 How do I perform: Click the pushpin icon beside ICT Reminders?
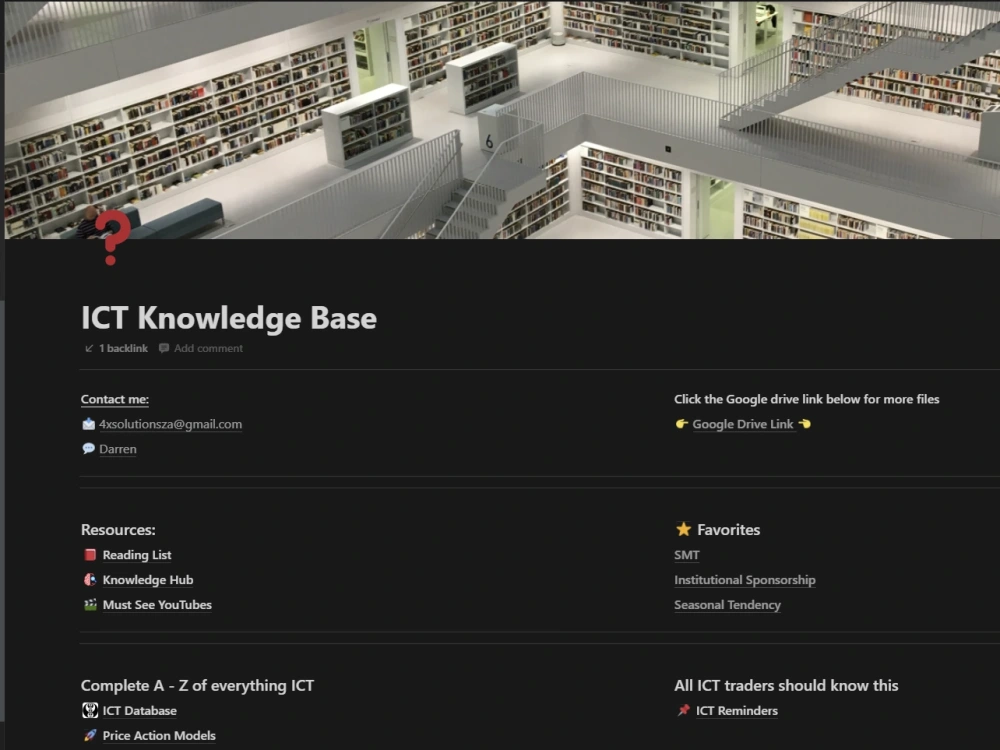[x=684, y=710]
